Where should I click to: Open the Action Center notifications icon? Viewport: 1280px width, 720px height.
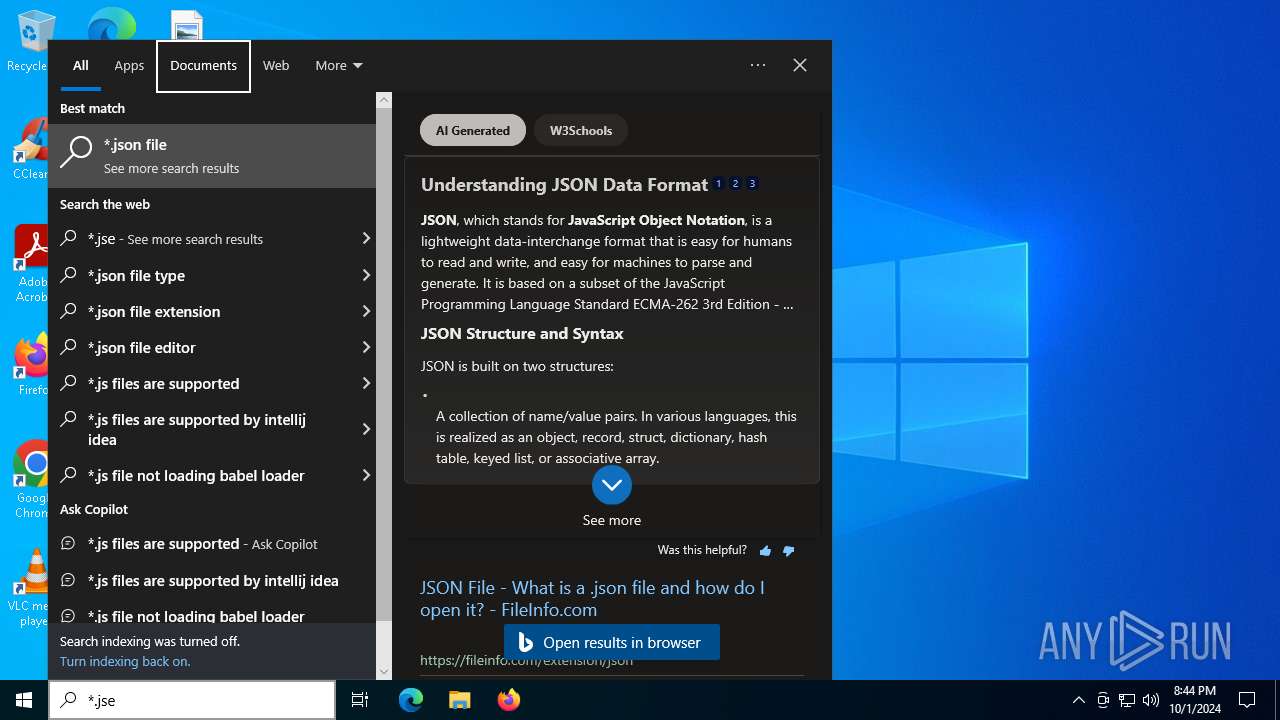[1247, 700]
